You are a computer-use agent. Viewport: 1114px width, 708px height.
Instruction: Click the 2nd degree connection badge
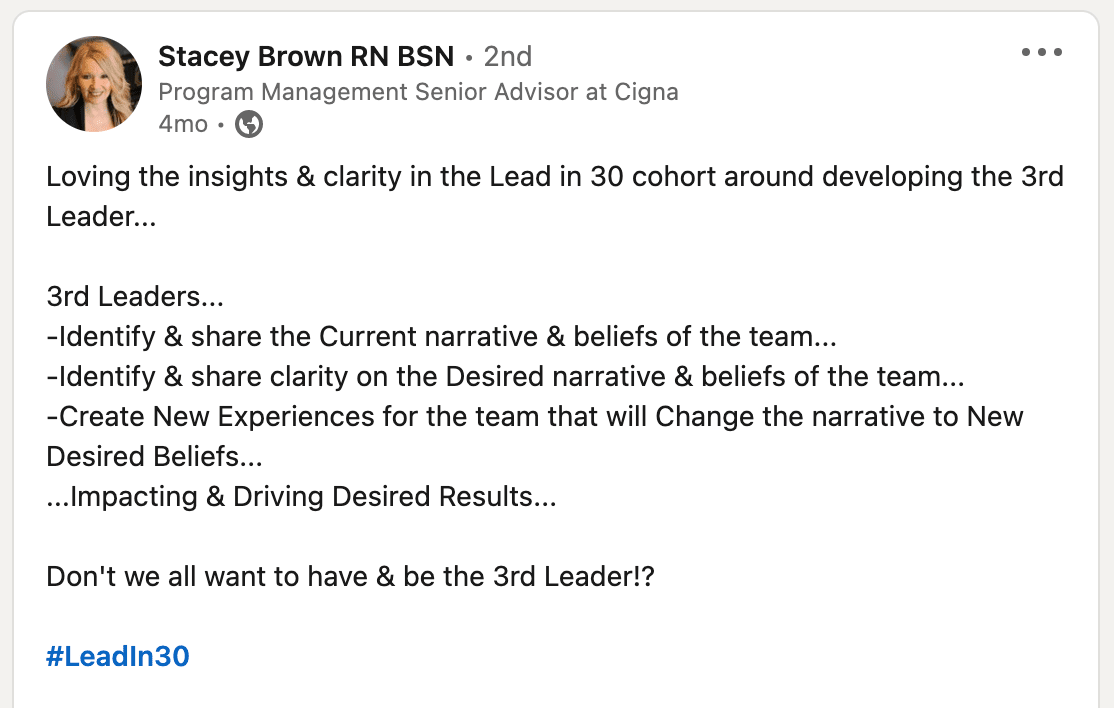507,56
